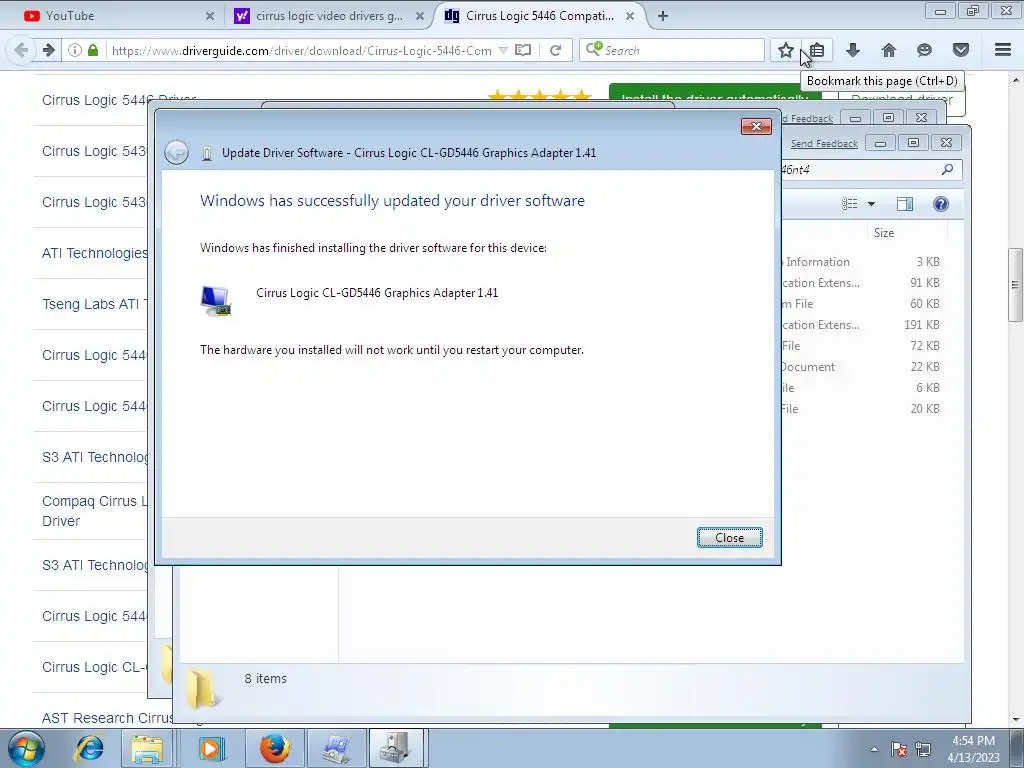This screenshot has height=768, width=1024.
Task: Switch to the cirrus logic video drivers tab
Action: tap(329, 16)
